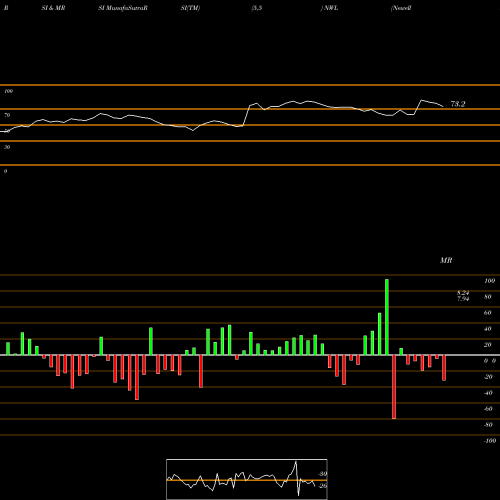Click the RSI axis label '70'
Image resolution: width=500 pixels, height=500 pixels.
7,115
